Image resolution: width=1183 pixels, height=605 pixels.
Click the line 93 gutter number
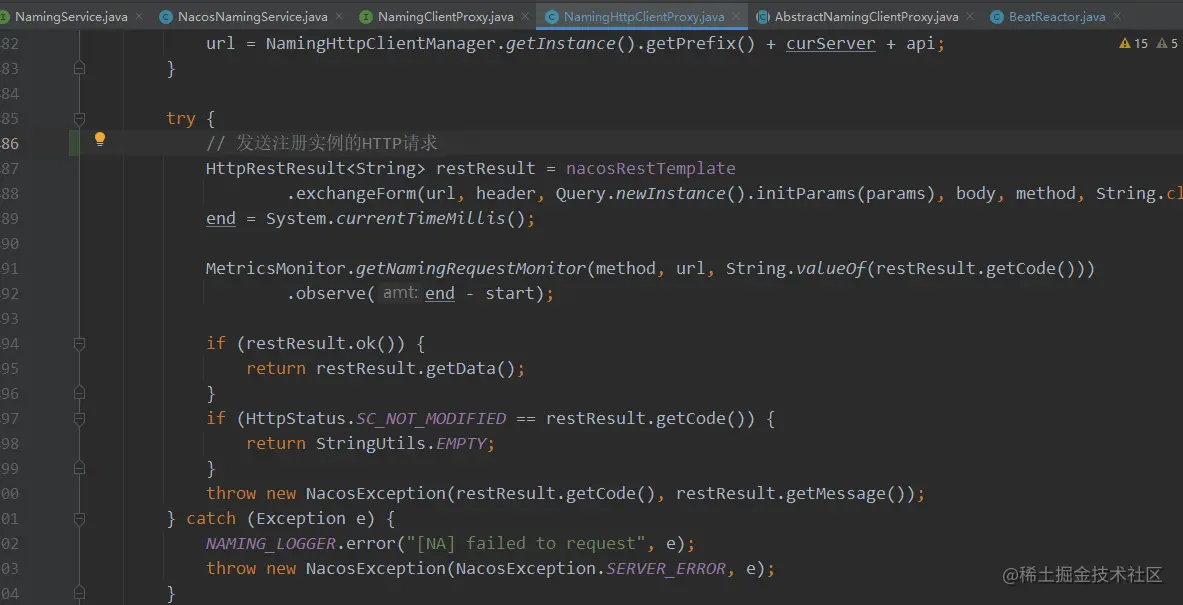(10, 318)
